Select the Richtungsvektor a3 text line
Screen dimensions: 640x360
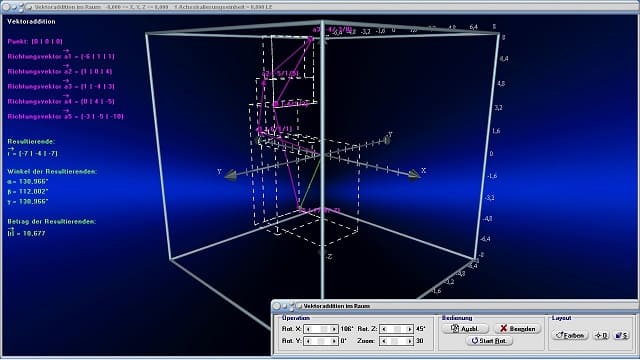point(61,87)
